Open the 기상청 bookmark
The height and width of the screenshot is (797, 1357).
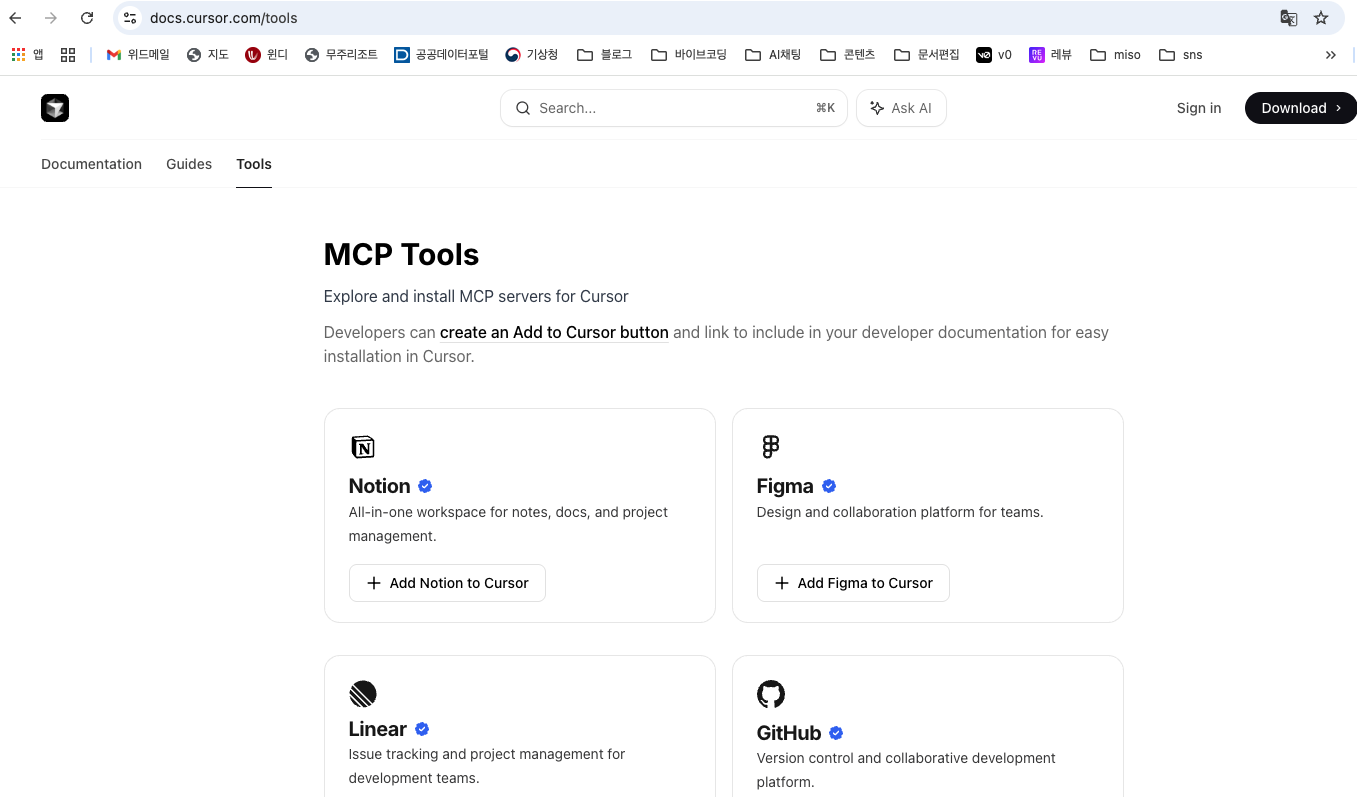531,55
